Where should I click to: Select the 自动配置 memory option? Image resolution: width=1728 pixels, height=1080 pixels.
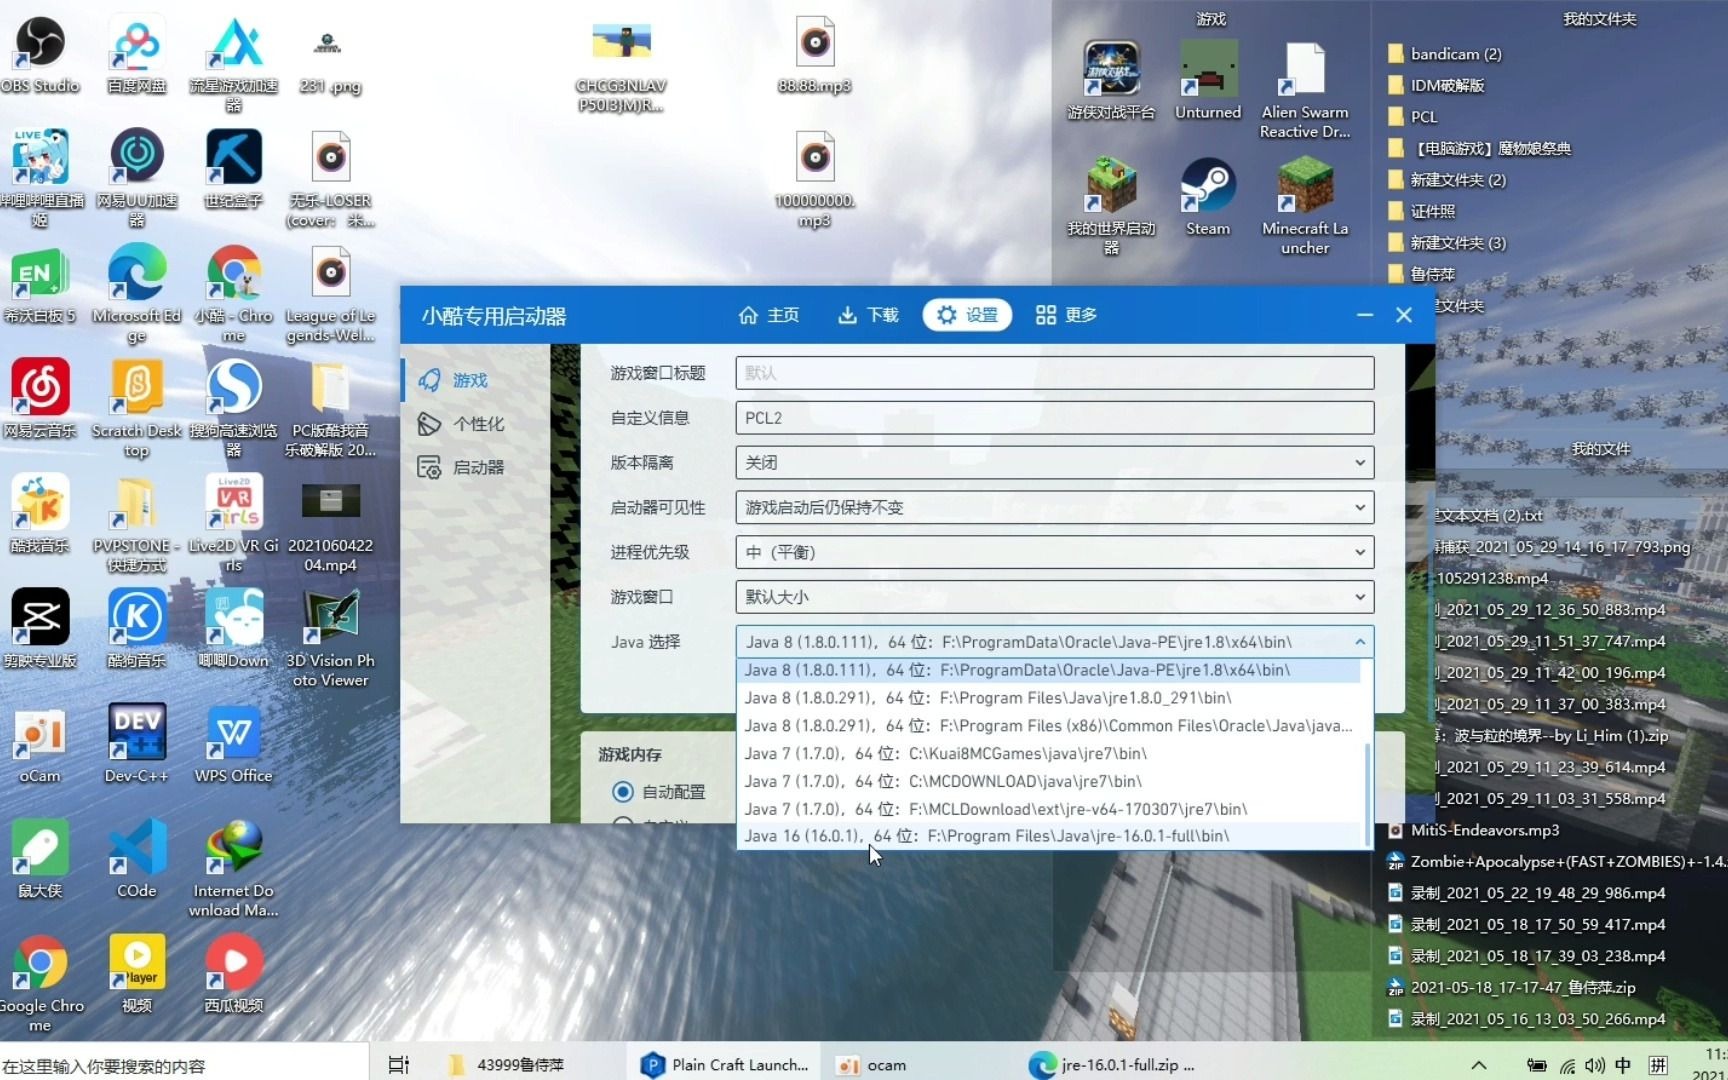pyautogui.click(x=624, y=791)
